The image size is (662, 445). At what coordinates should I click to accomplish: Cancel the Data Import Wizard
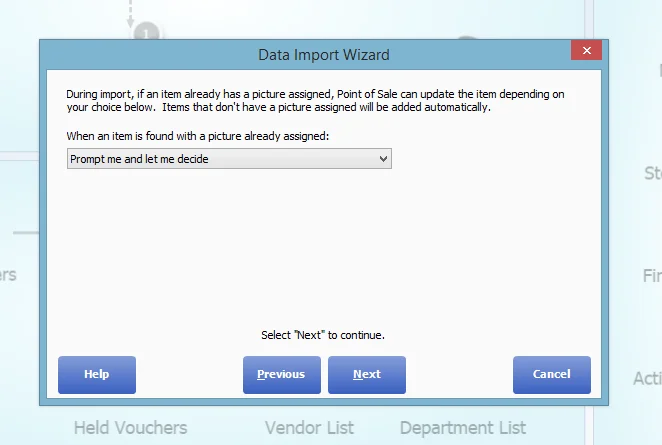(552, 374)
